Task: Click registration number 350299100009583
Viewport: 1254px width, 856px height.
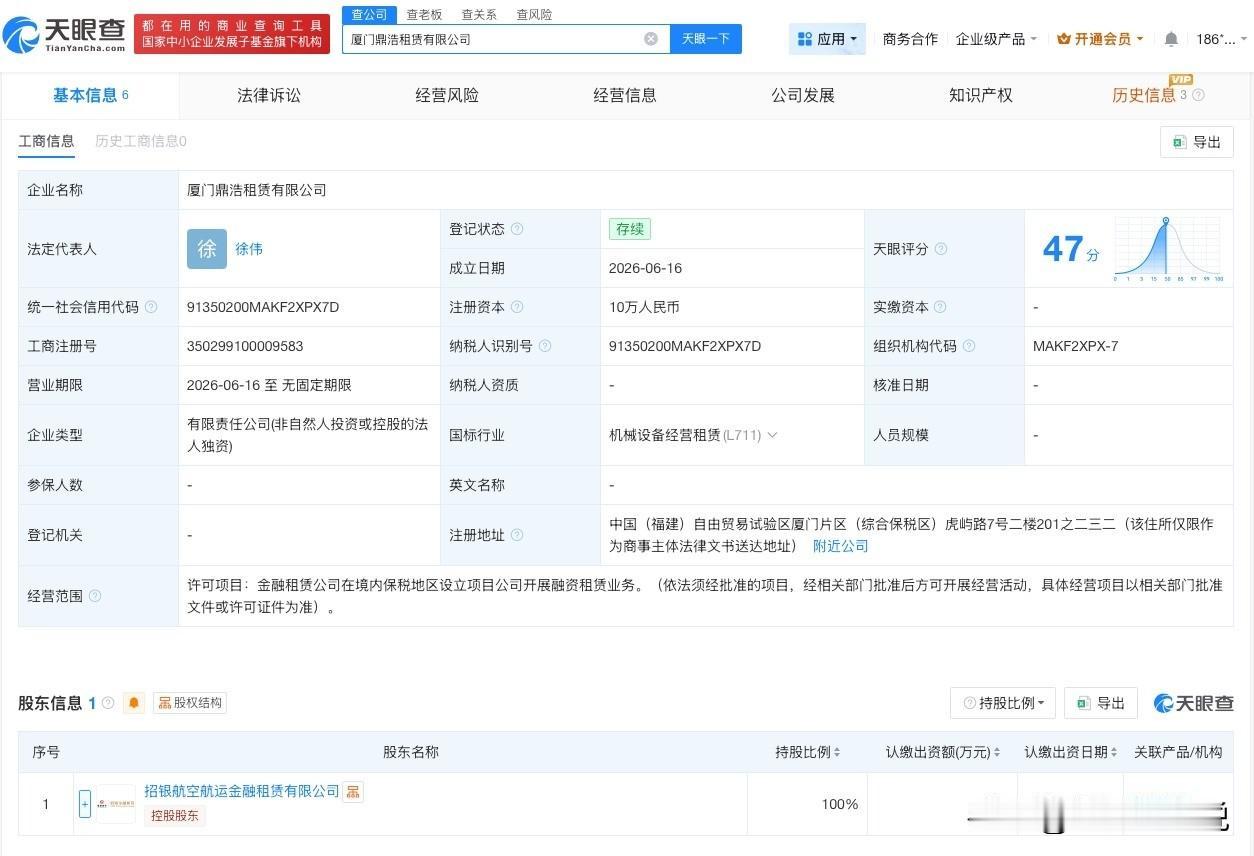Action: coord(245,346)
